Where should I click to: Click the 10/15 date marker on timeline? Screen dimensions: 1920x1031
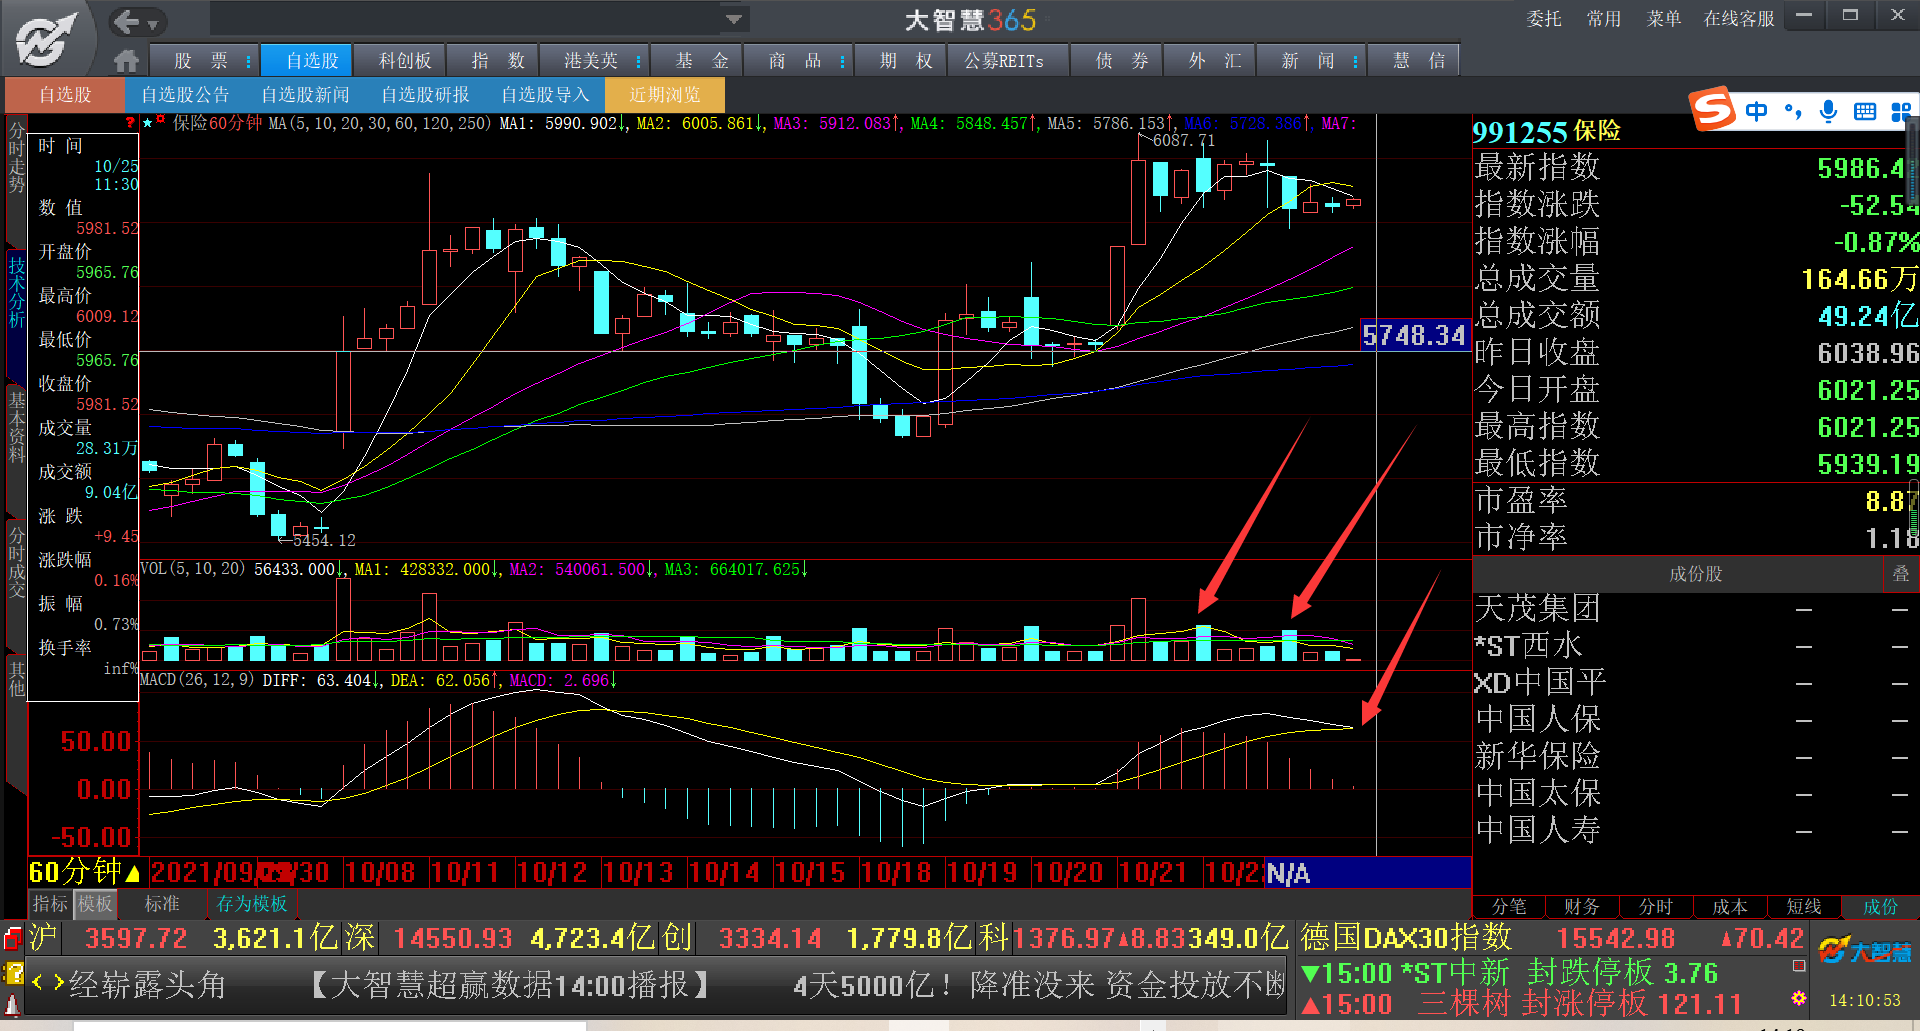(x=810, y=873)
